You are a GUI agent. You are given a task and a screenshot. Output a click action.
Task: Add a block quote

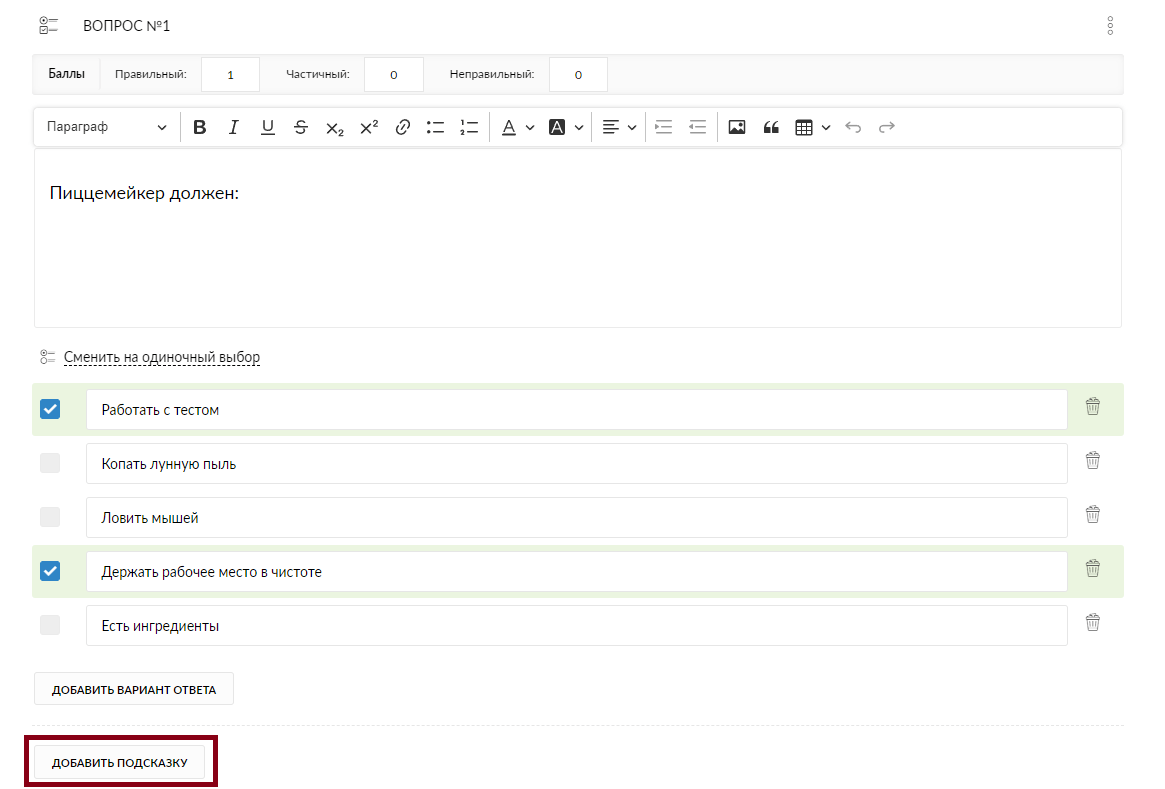tap(771, 127)
